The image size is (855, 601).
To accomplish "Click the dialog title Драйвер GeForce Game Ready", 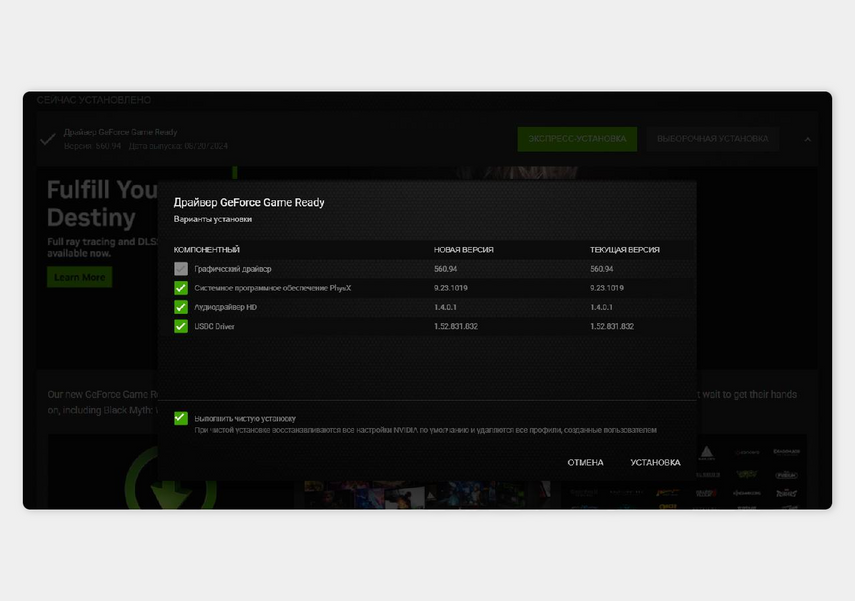I will coord(249,202).
